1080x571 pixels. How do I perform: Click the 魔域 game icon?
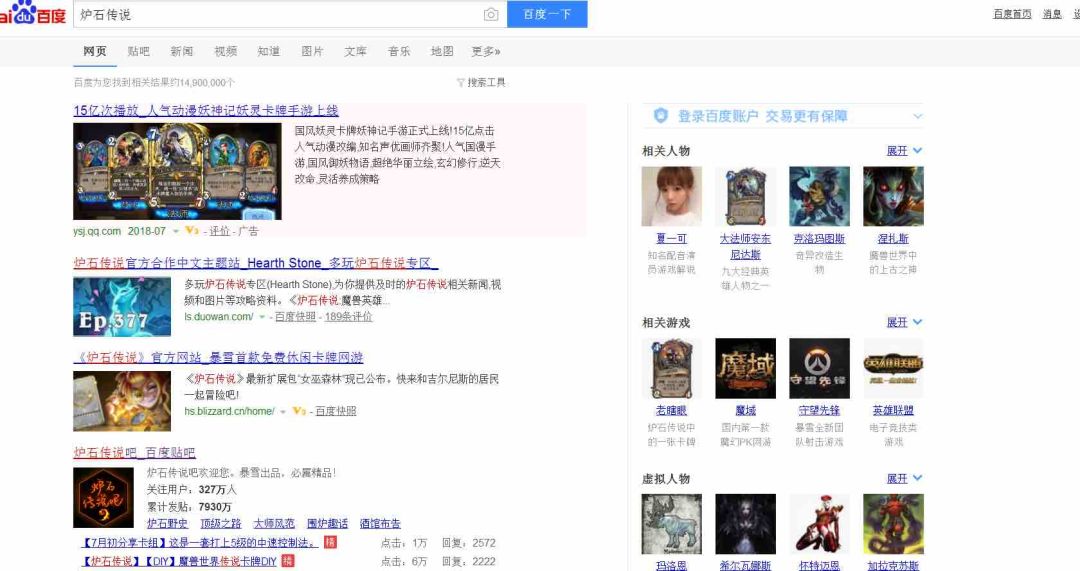745,368
